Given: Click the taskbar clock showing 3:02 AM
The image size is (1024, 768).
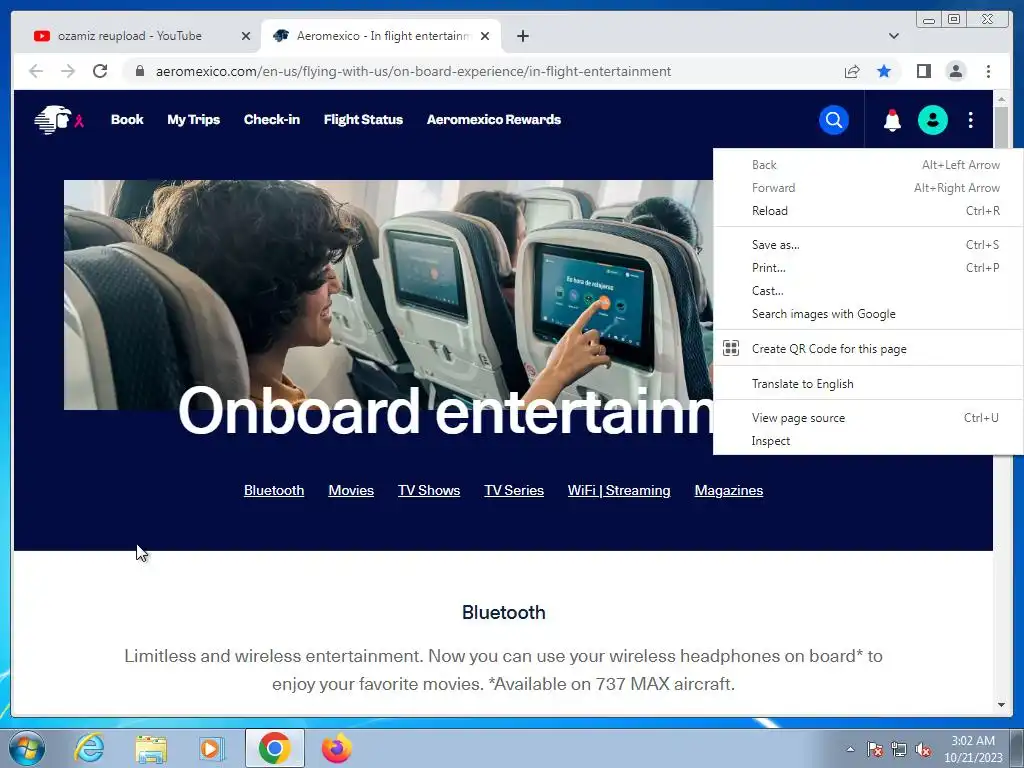Looking at the screenshot, I should coord(973,749).
